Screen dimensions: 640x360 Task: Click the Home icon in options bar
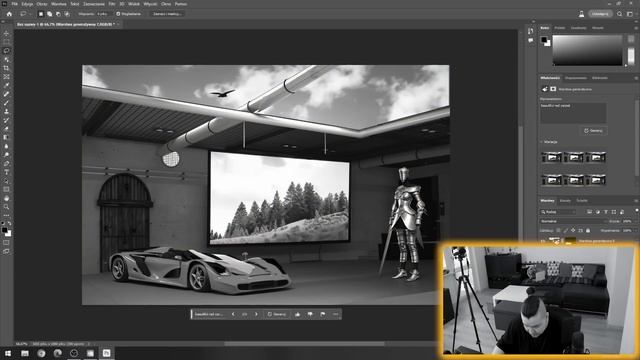point(9,14)
